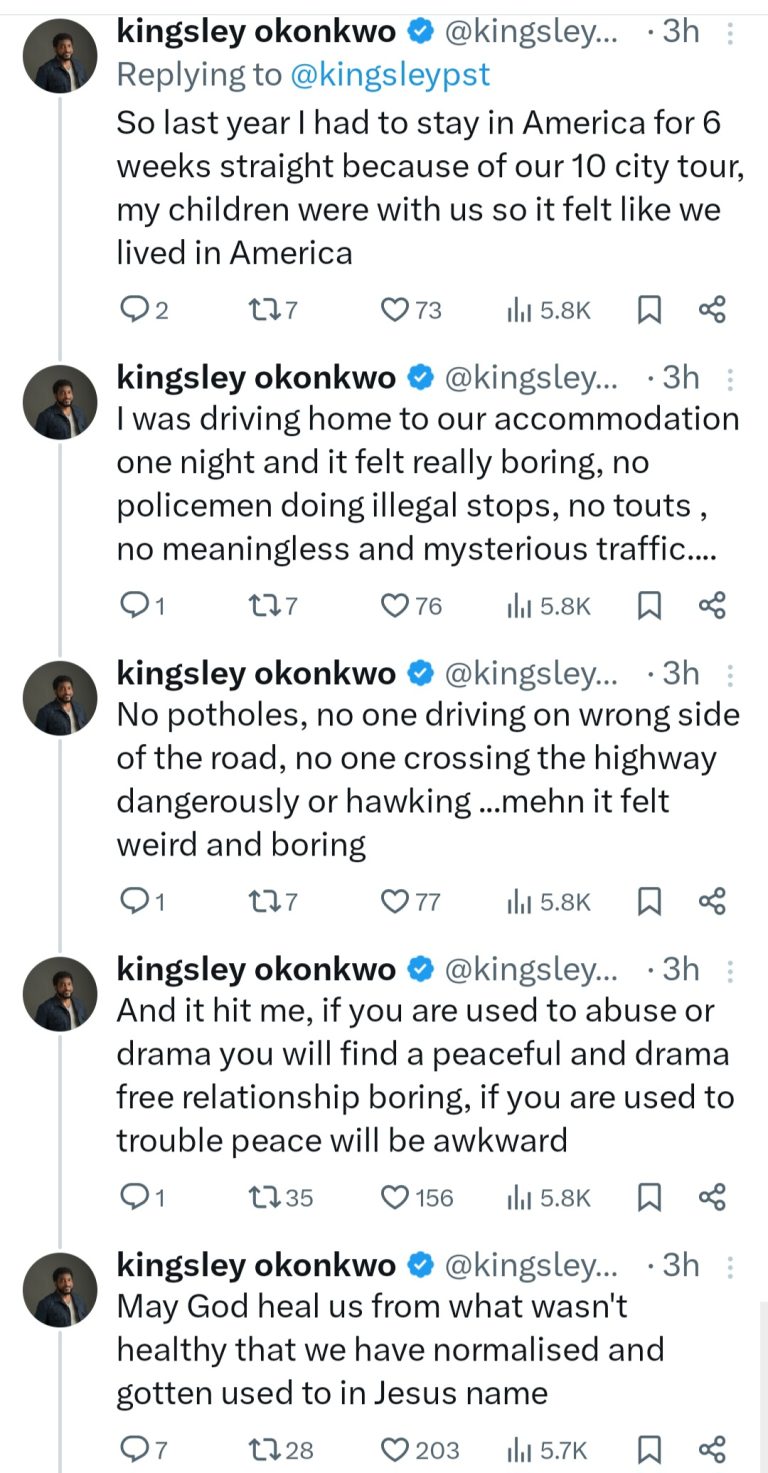Share the '10 city tour' tweet
Viewport: 768px width, 1473px height.
pyautogui.click(x=711, y=311)
